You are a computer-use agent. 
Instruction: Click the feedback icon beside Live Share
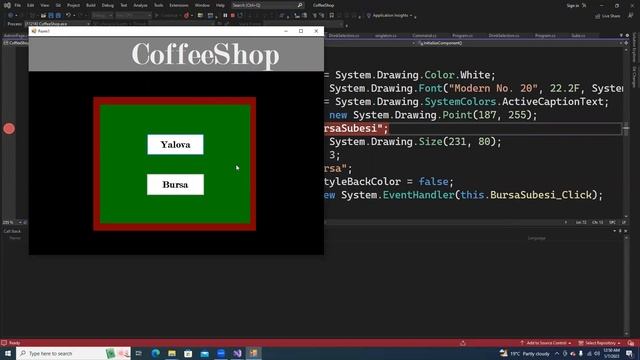631,16
